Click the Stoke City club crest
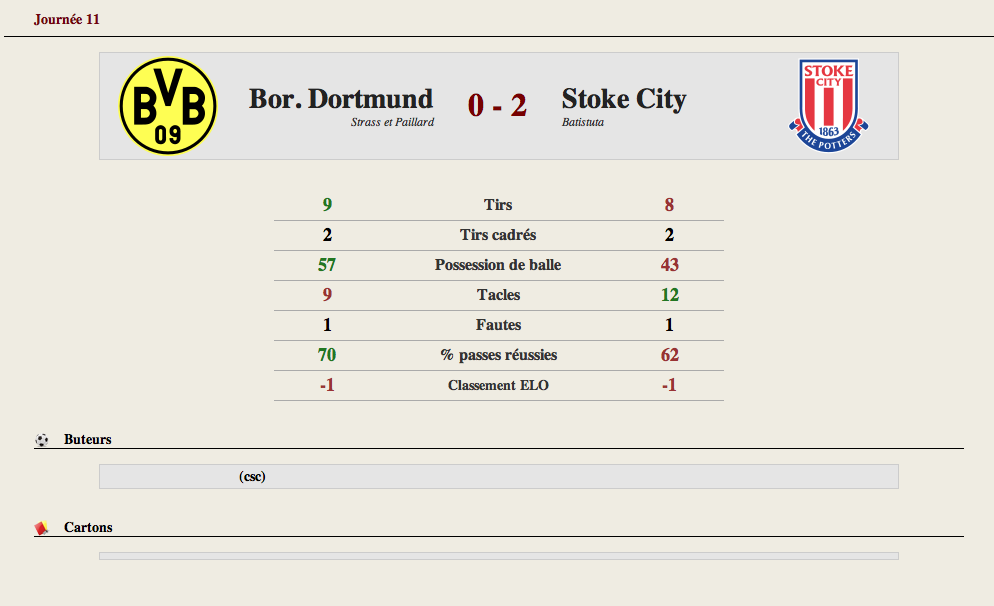994x606 pixels. (829, 106)
